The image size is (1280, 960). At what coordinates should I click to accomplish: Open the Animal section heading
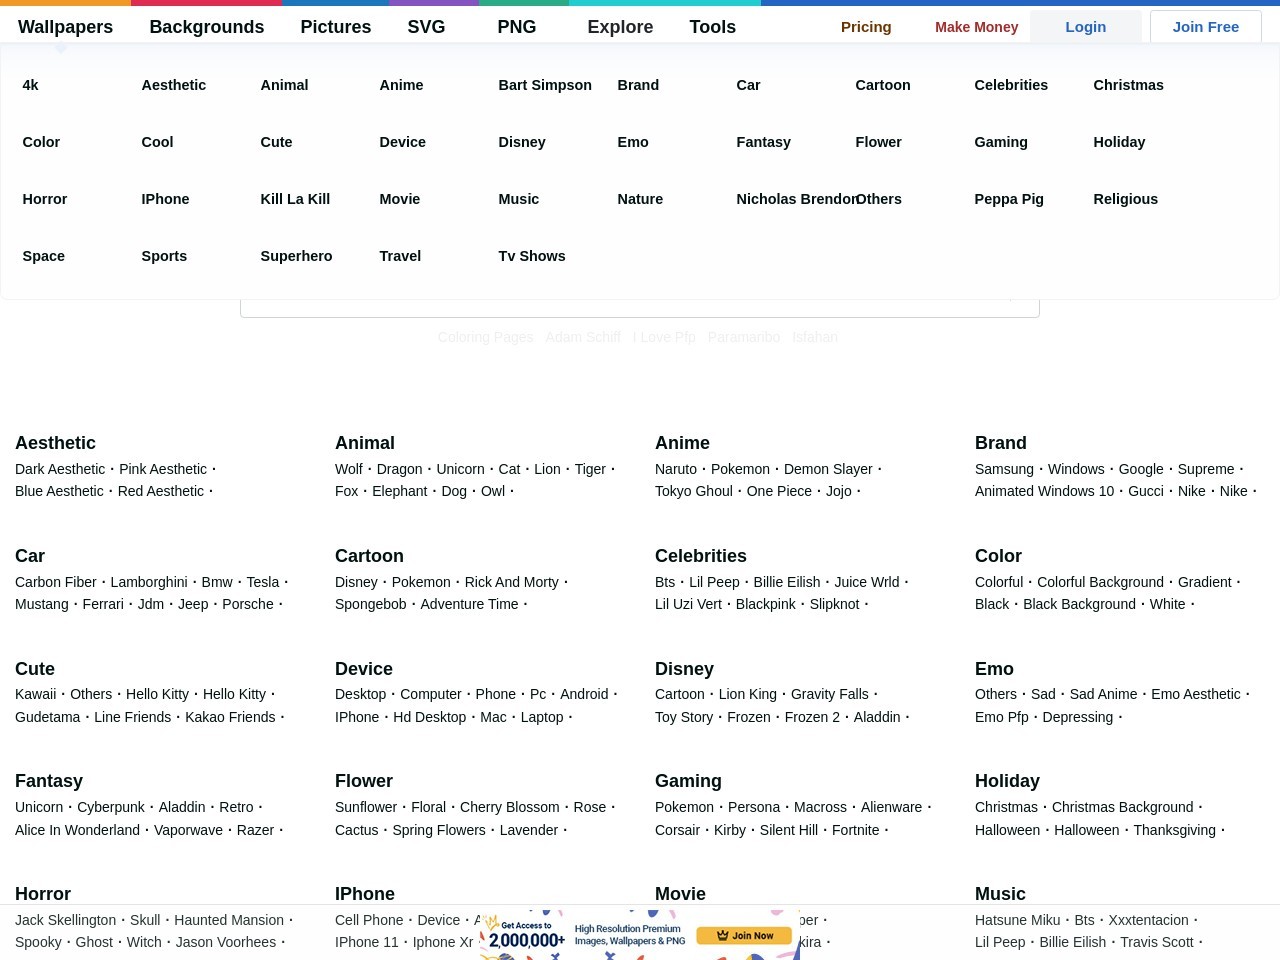(x=365, y=443)
